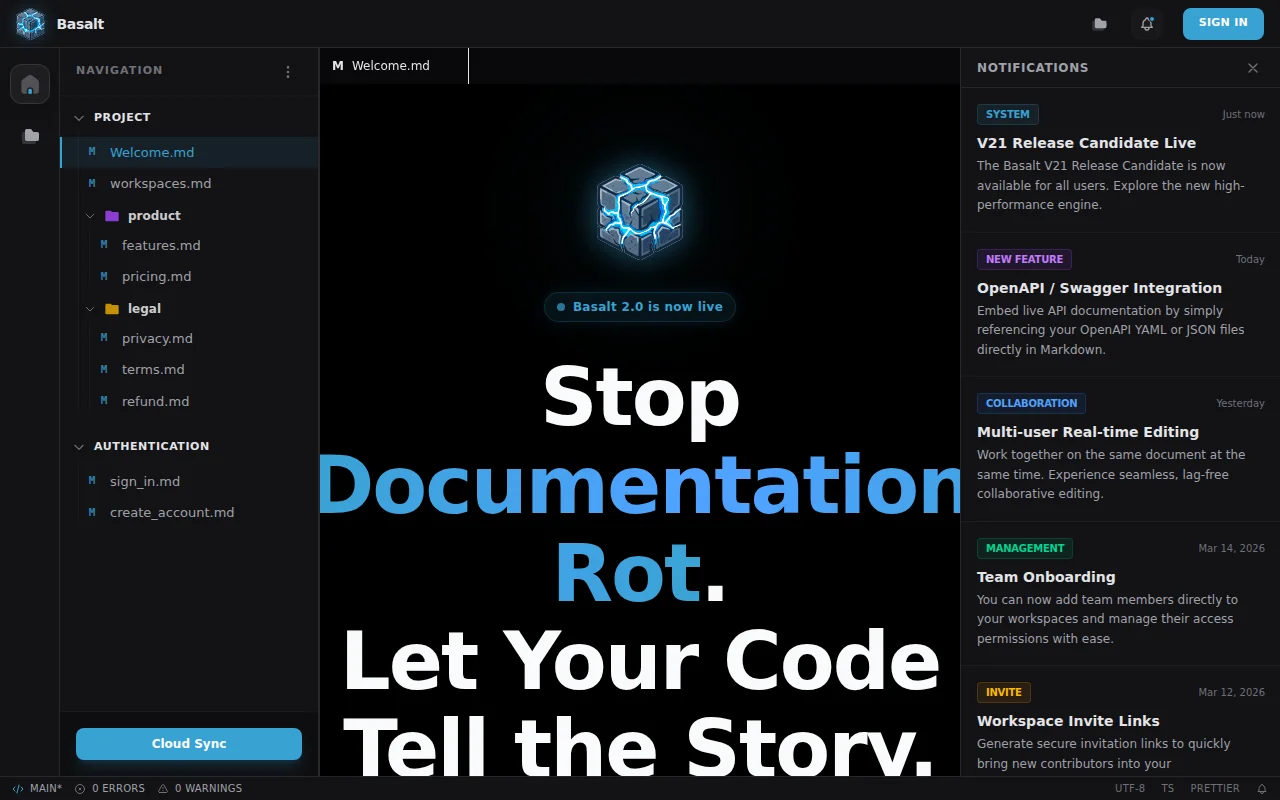Open Workspace Invite Links notification
1280x800 pixels.
(1121, 722)
